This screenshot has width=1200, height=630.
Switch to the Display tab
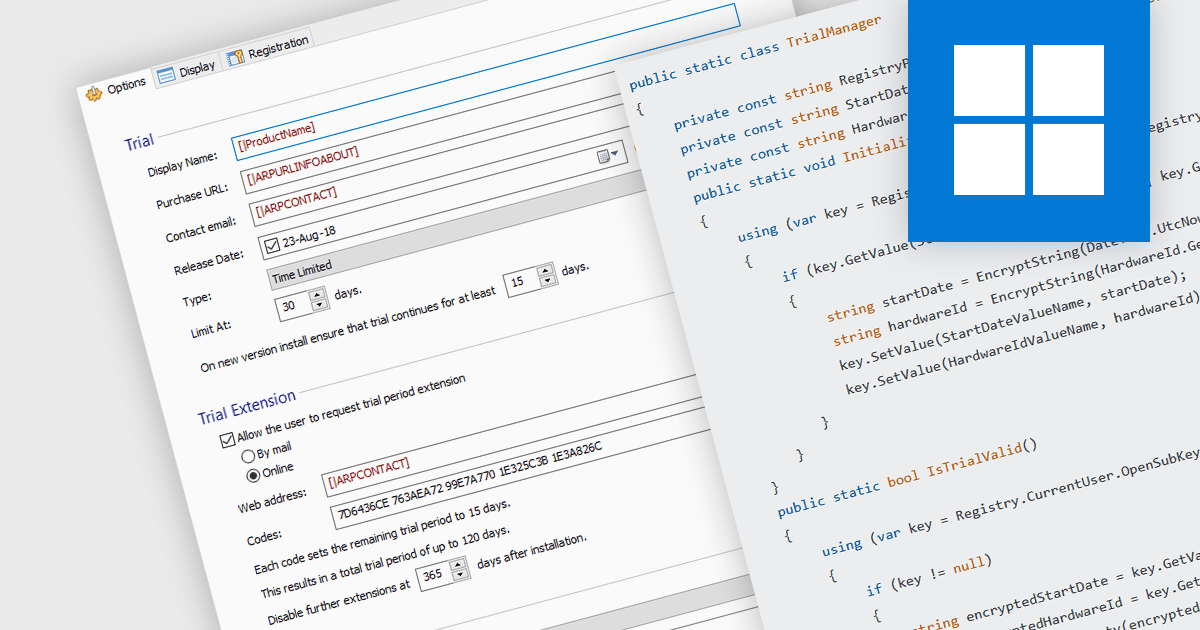(196, 68)
